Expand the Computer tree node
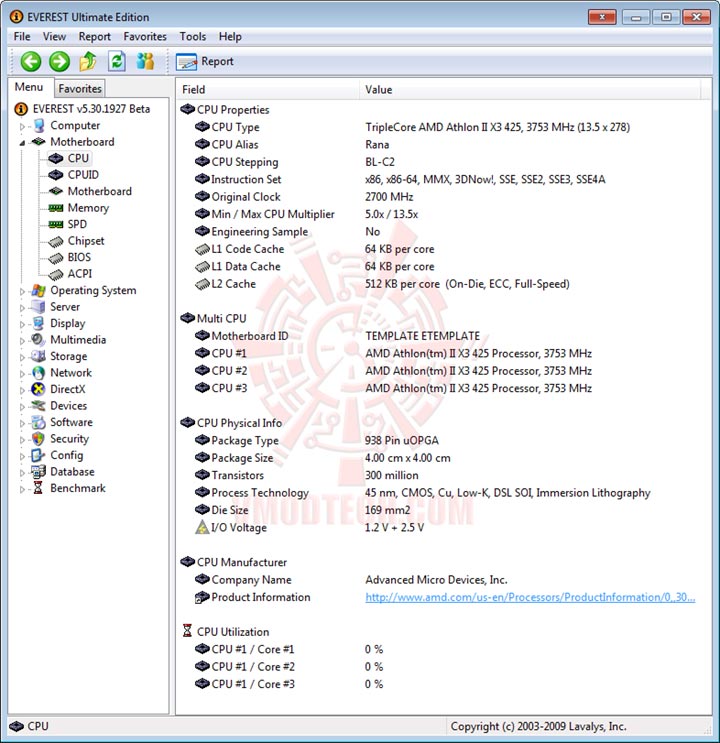This screenshot has width=720, height=743. [22, 127]
